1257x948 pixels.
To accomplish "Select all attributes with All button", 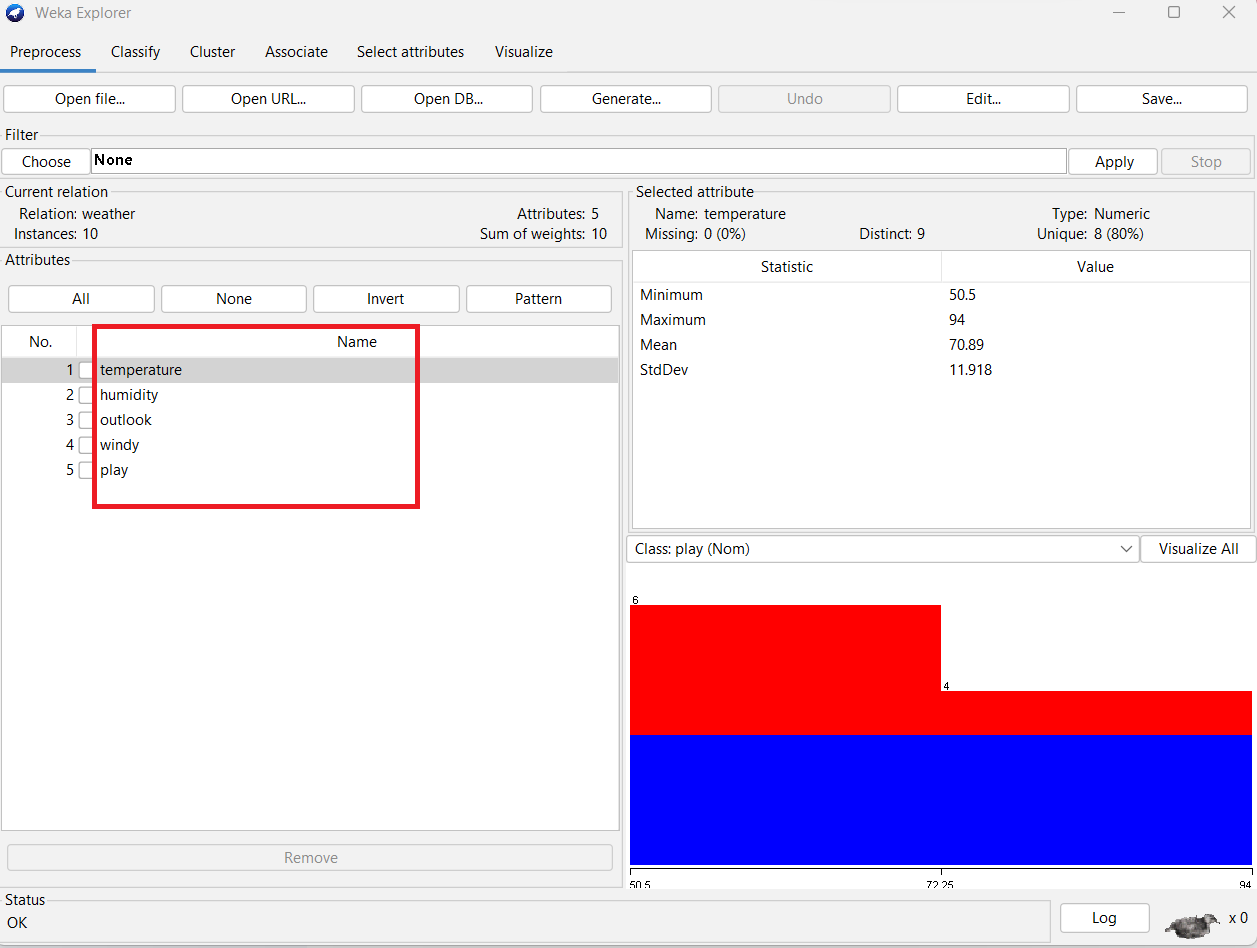I will point(81,299).
